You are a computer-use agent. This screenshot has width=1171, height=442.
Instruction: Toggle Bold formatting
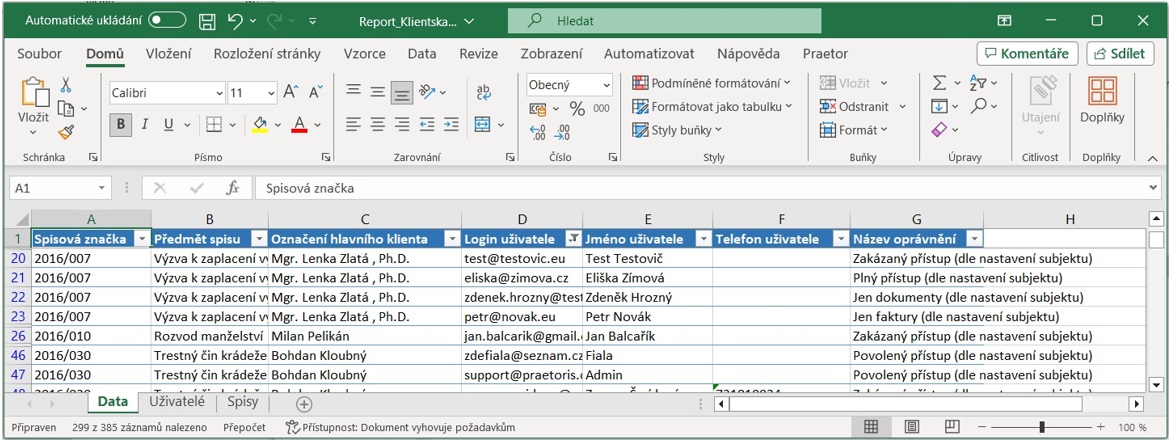120,125
